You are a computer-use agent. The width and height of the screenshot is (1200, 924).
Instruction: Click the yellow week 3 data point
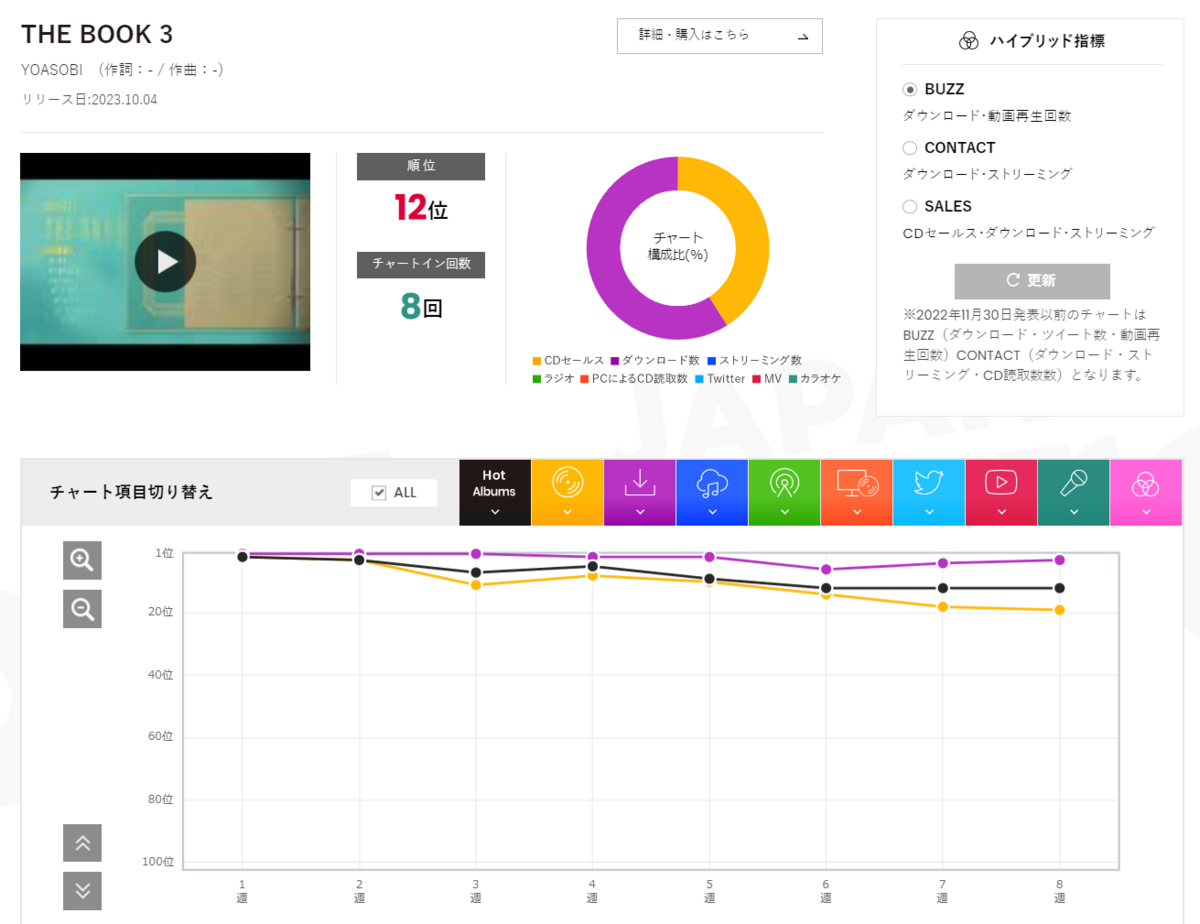coord(476,585)
